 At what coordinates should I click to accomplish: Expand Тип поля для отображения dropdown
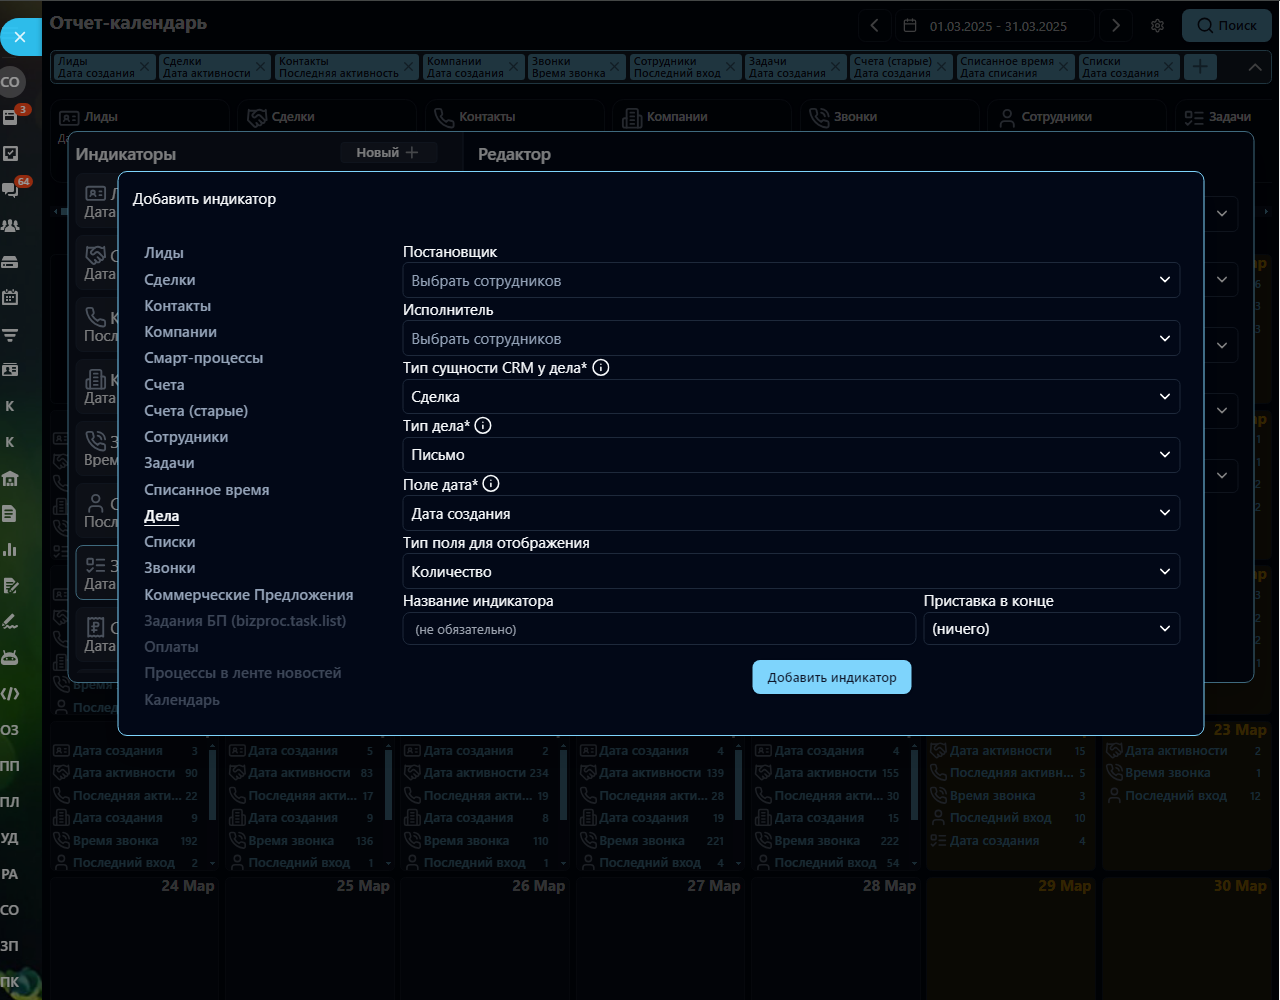pos(790,572)
